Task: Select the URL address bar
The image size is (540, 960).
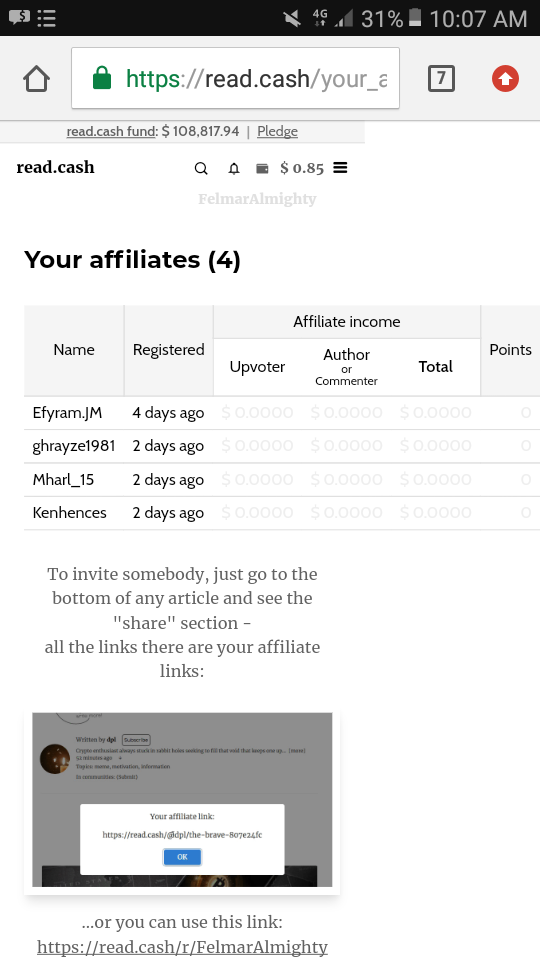Action: (x=236, y=78)
